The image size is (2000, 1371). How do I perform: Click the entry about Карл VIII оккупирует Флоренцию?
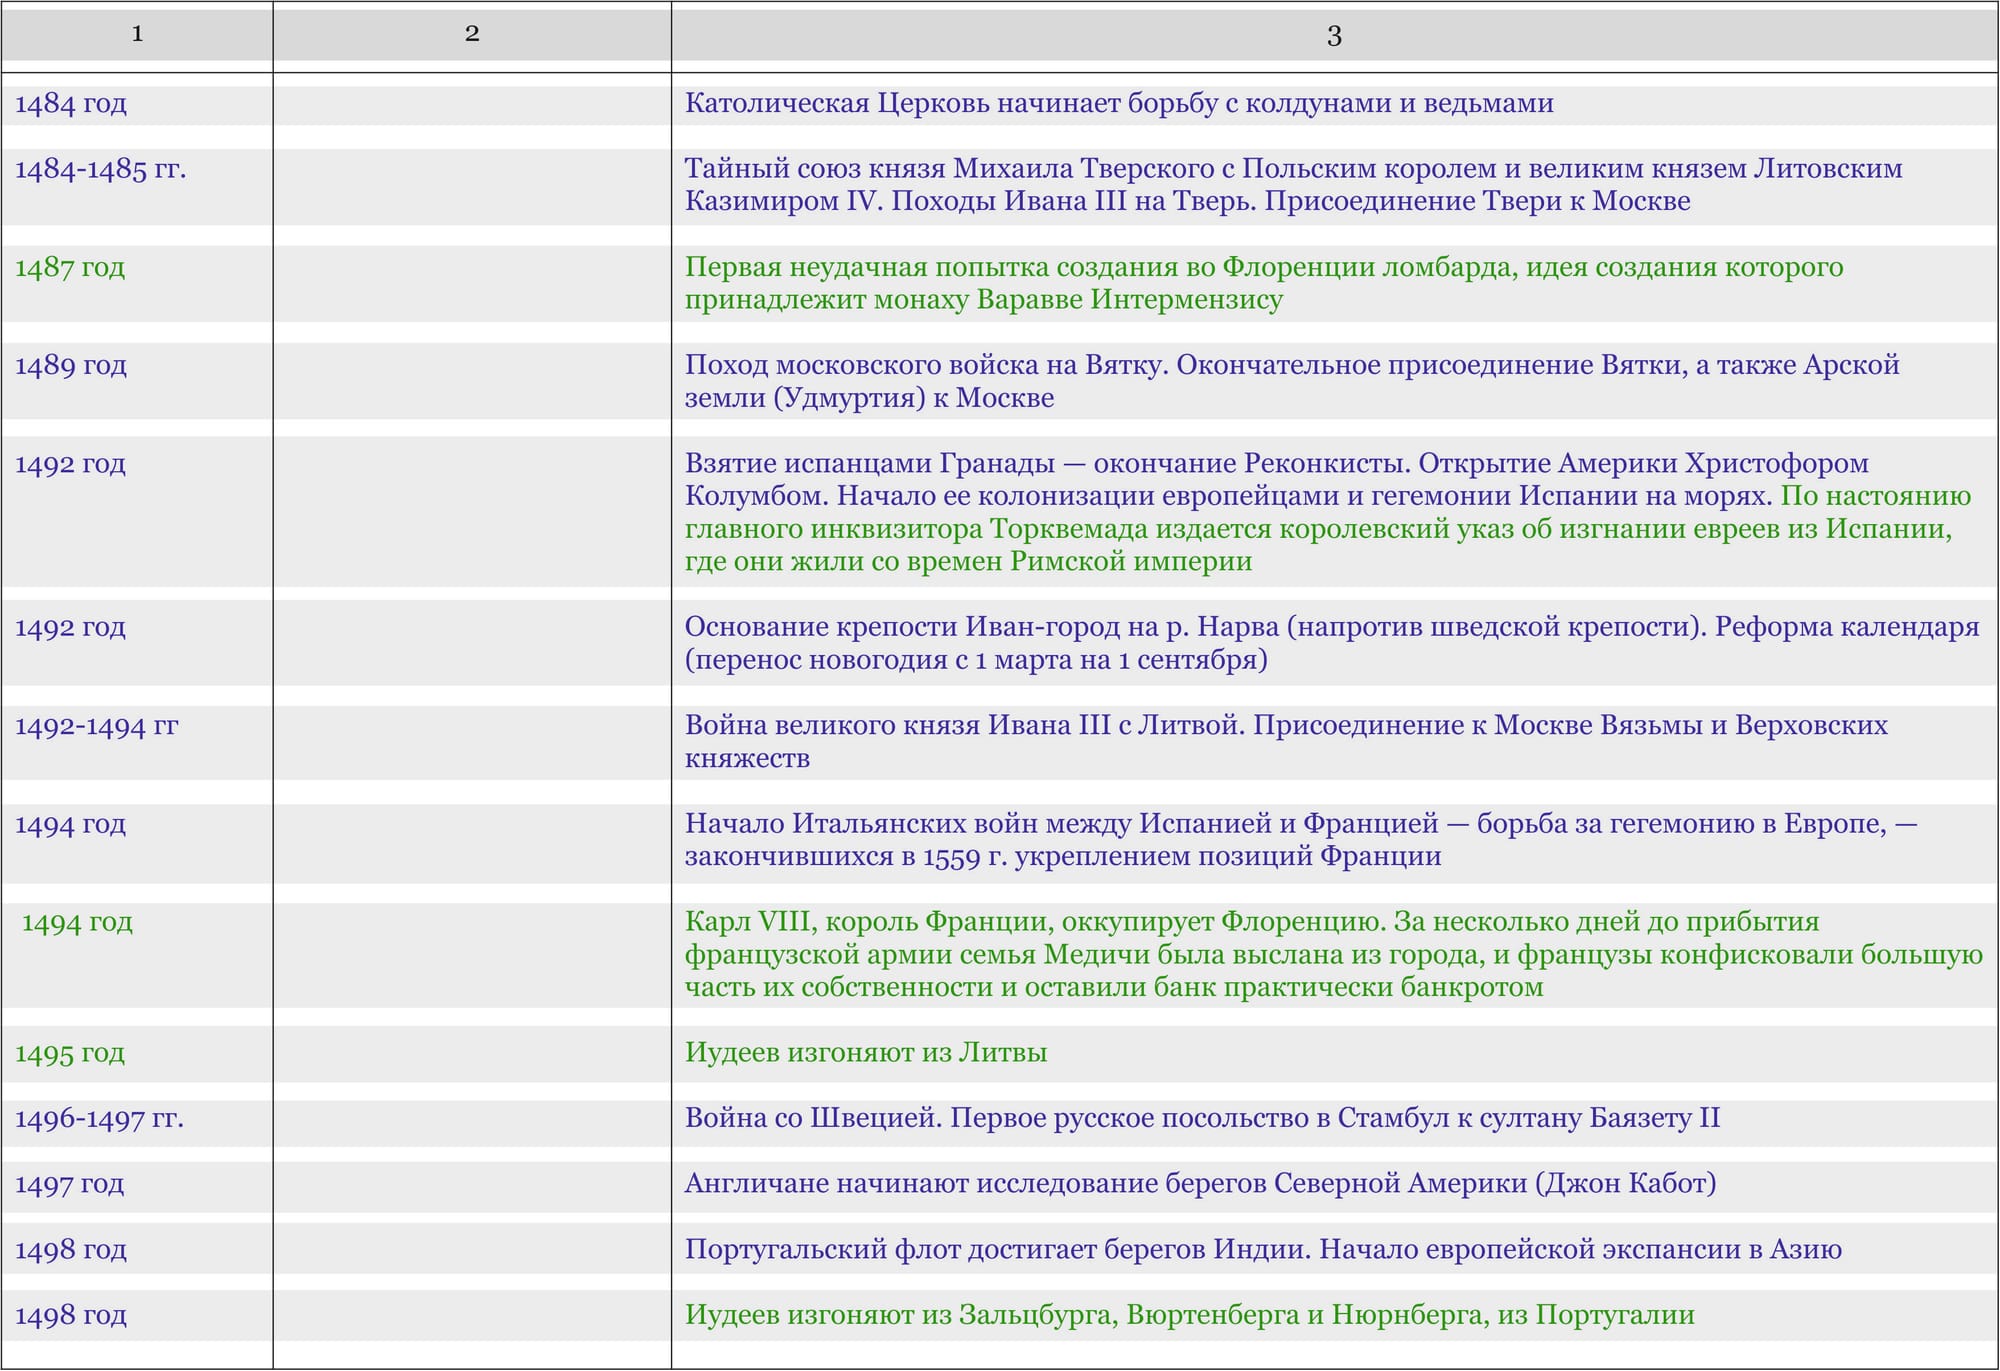1334,954
